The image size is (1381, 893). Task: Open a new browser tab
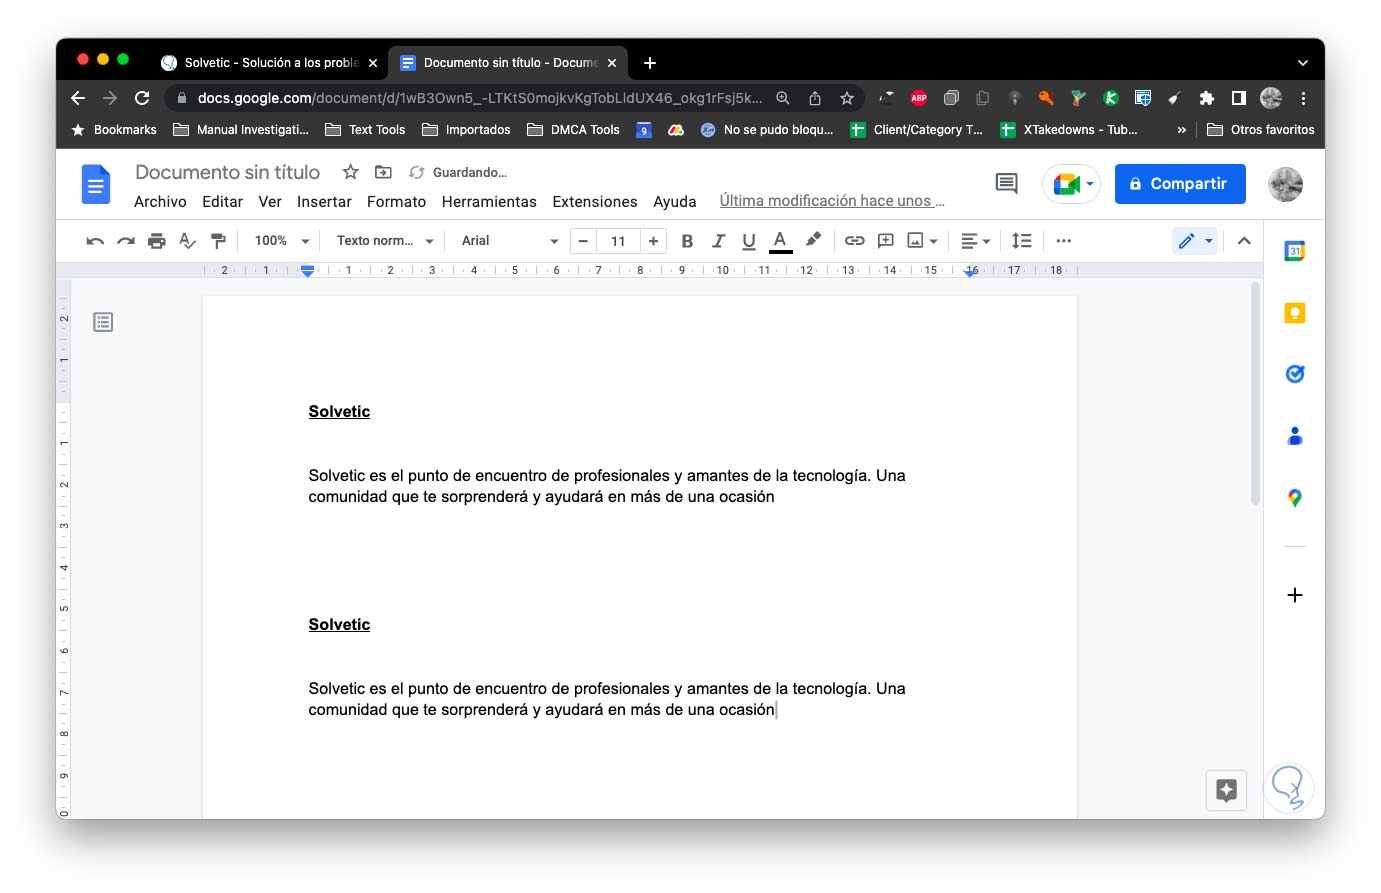650,63
